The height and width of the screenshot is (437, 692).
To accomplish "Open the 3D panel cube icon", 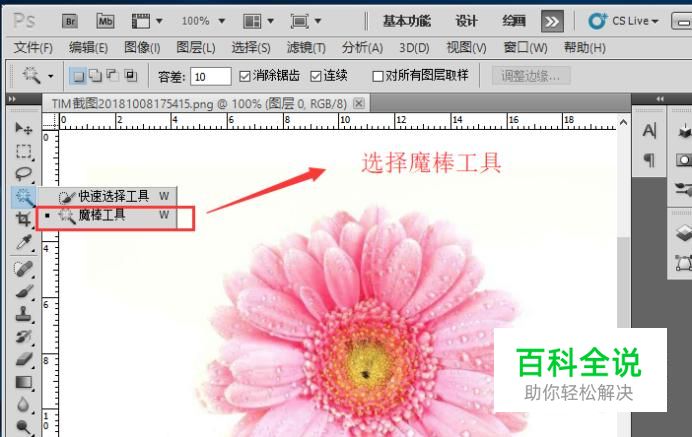I will [x=684, y=131].
